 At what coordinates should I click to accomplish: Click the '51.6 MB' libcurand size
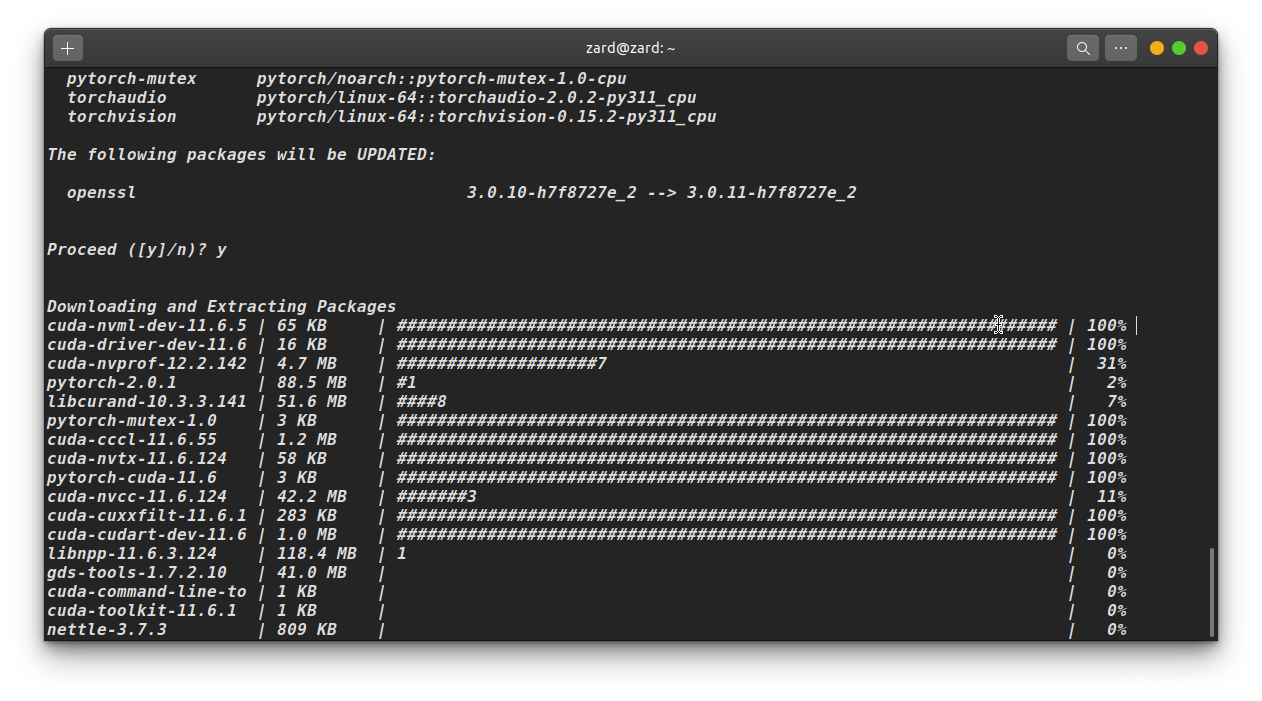[312, 402]
